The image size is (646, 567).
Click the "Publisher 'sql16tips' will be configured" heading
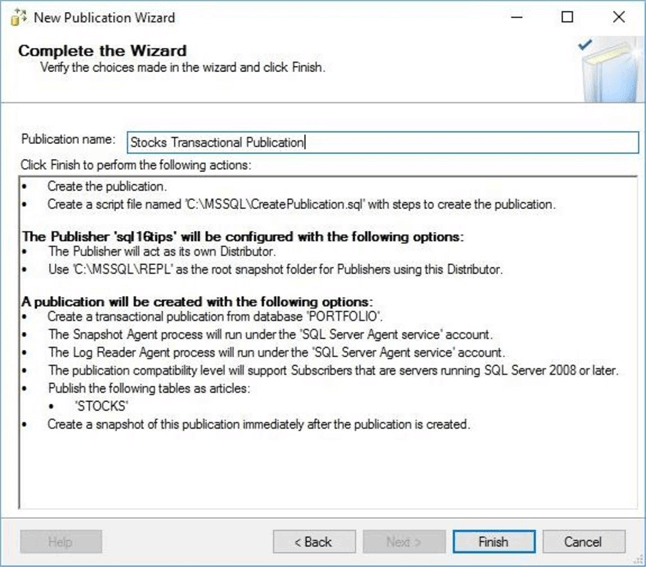243,236
